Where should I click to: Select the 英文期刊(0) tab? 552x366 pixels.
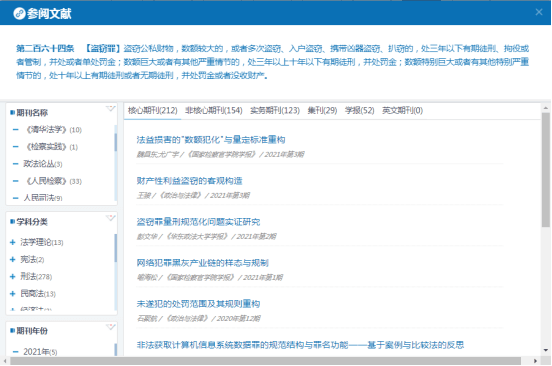(x=402, y=111)
